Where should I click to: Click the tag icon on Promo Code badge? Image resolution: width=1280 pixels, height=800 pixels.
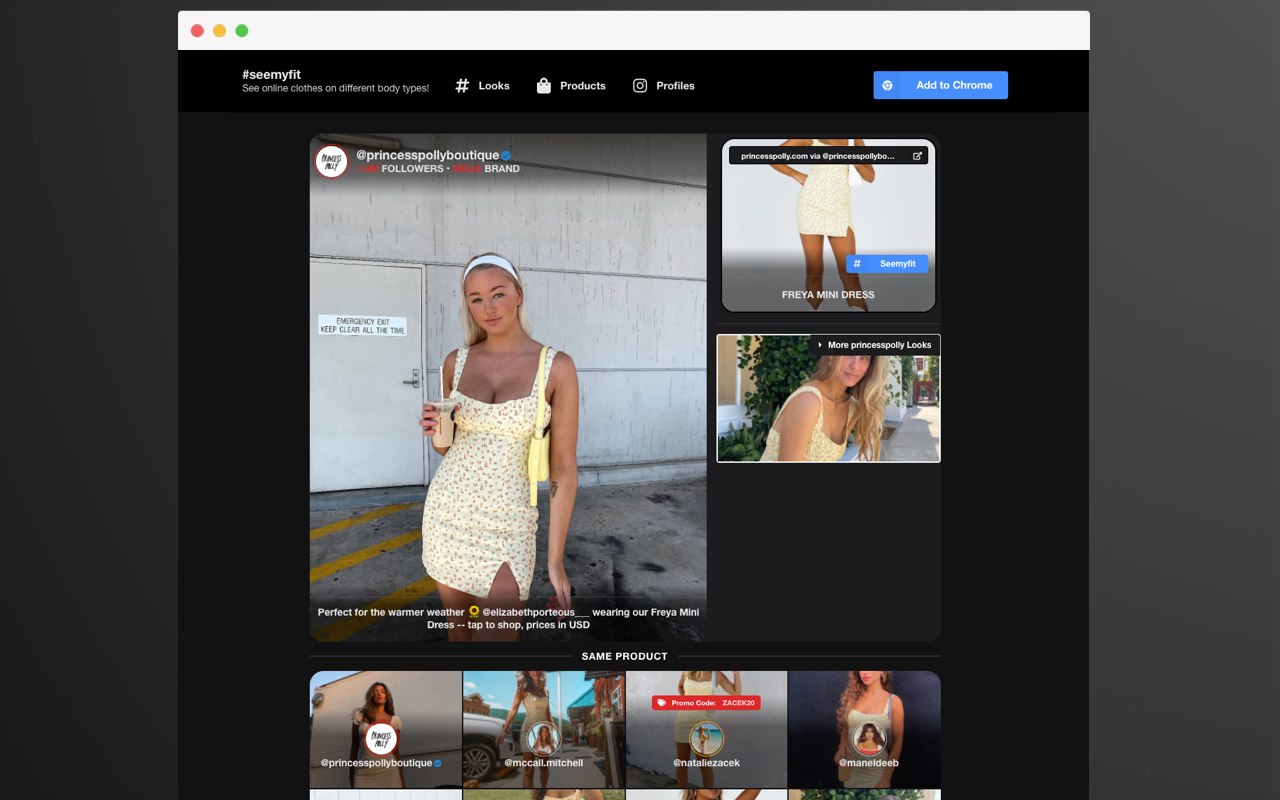click(662, 703)
